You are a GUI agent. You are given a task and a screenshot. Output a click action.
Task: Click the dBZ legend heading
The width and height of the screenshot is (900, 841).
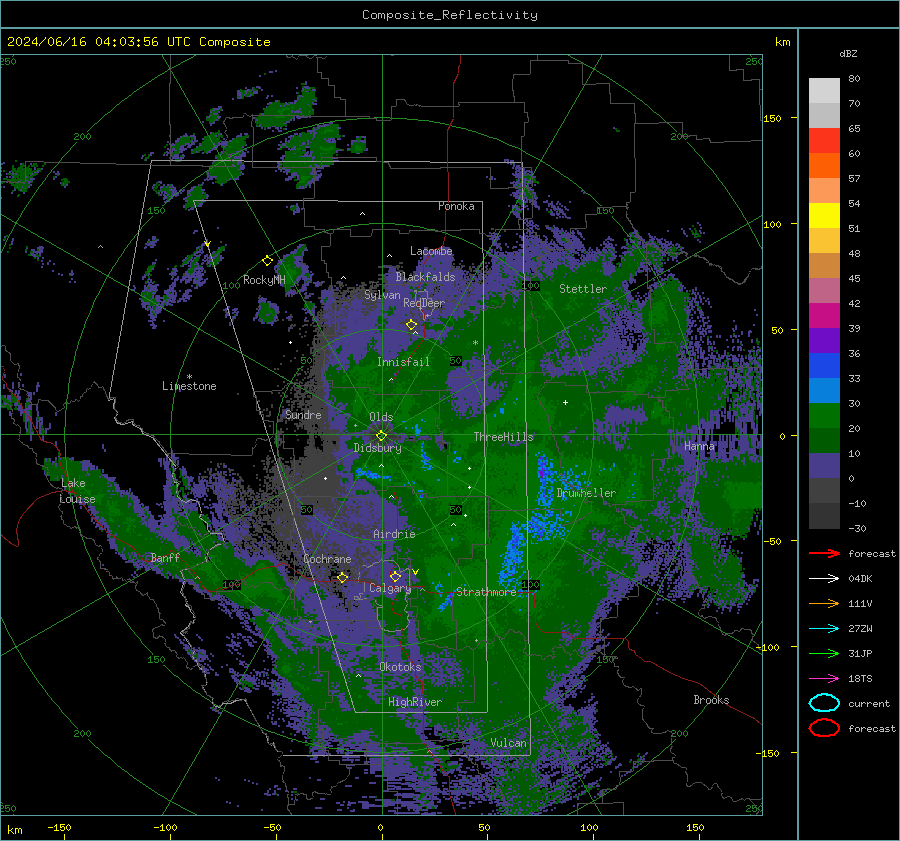point(848,53)
